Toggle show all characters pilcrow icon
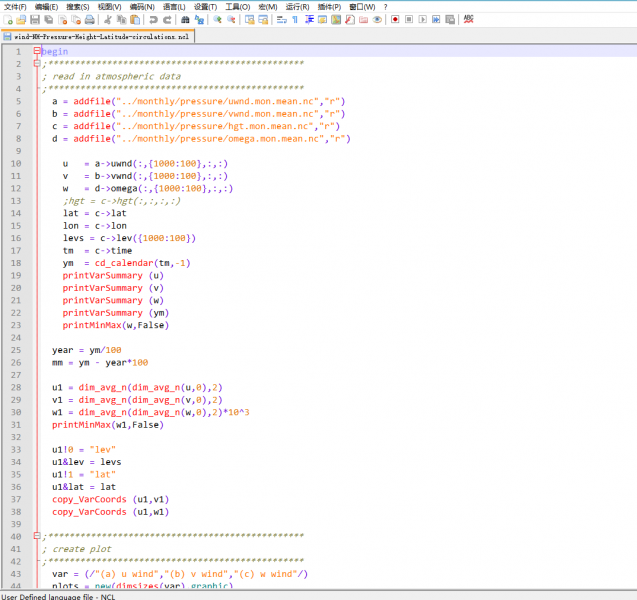The height and width of the screenshot is (600, 637). (295, 20)
